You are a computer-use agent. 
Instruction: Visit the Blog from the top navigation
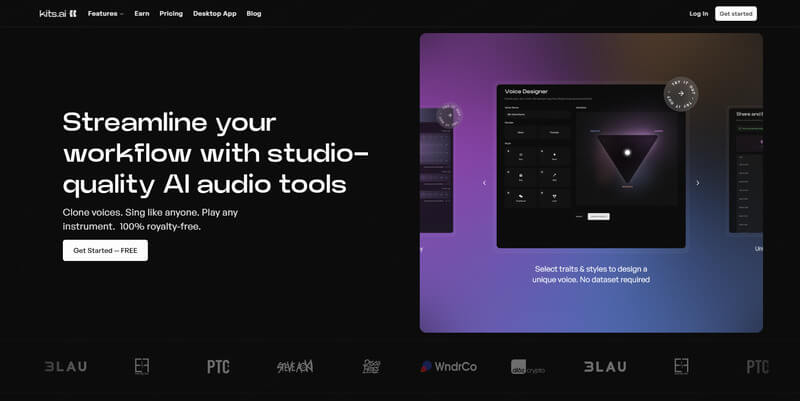point(254,14)
